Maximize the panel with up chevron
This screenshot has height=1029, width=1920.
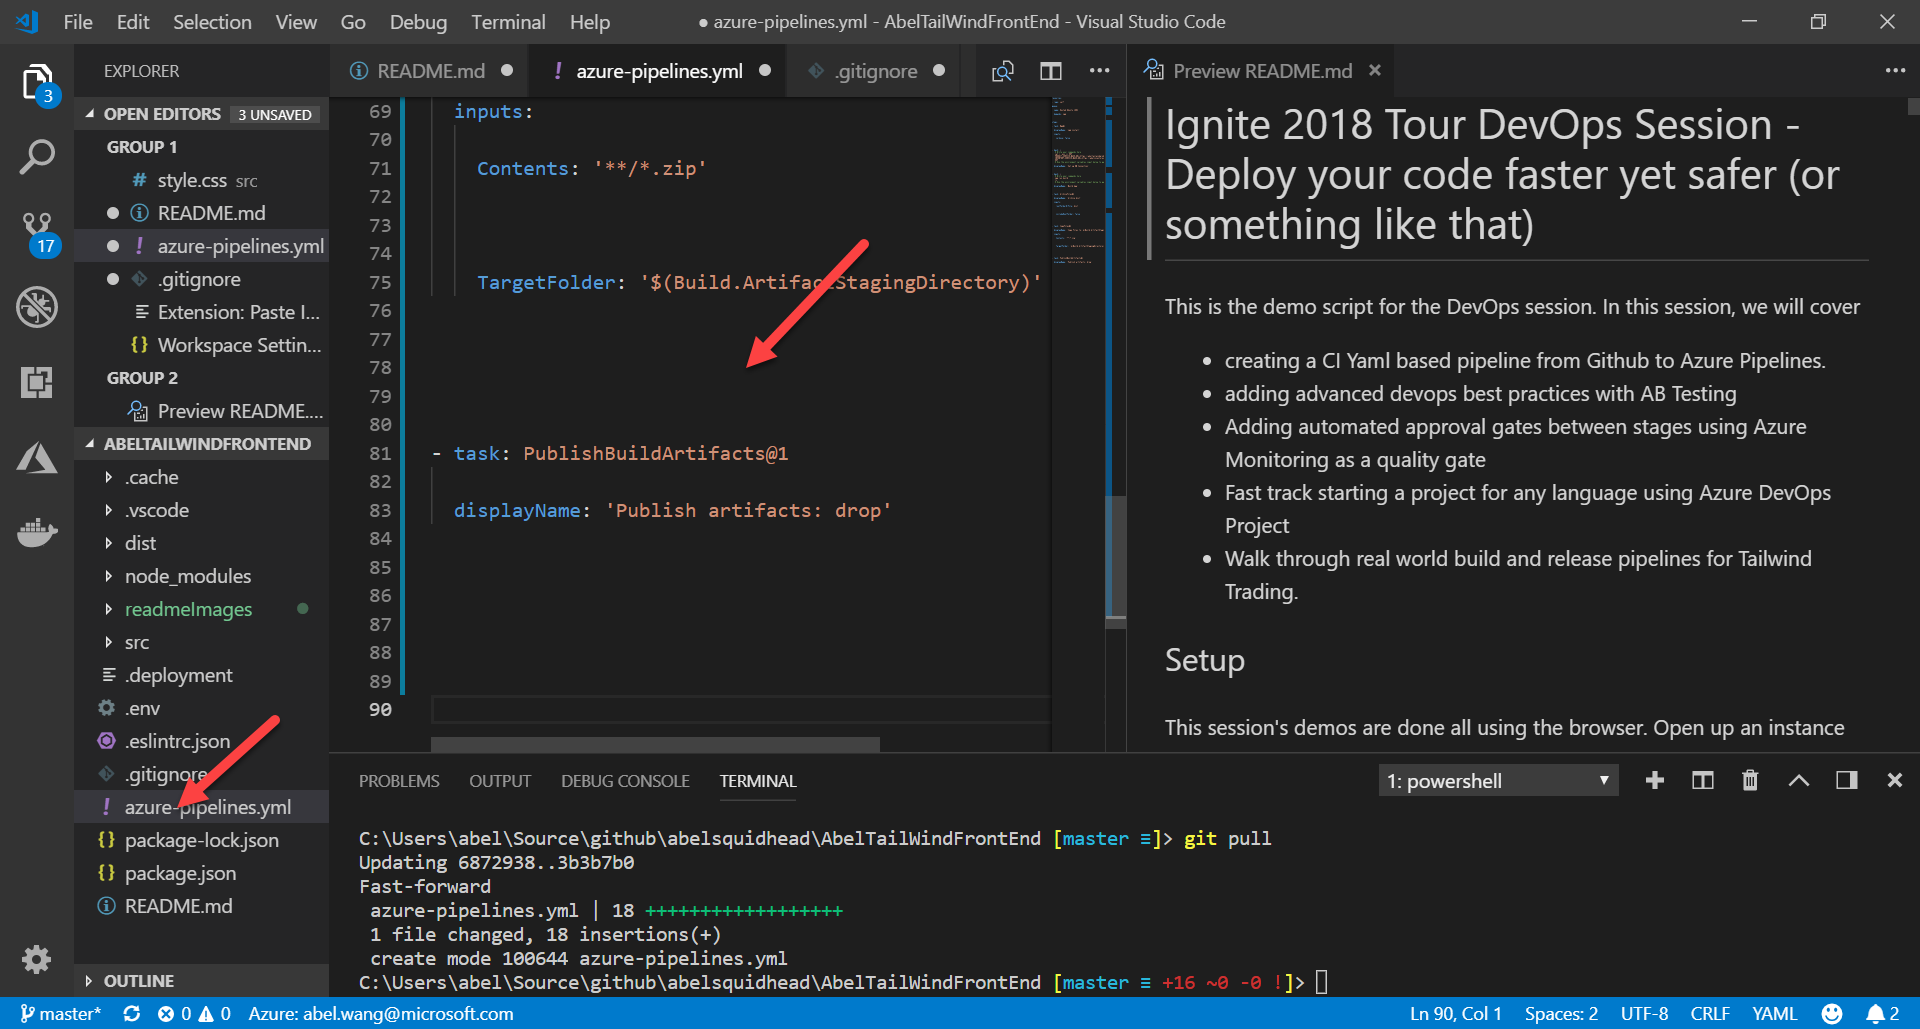point(1798,780)
